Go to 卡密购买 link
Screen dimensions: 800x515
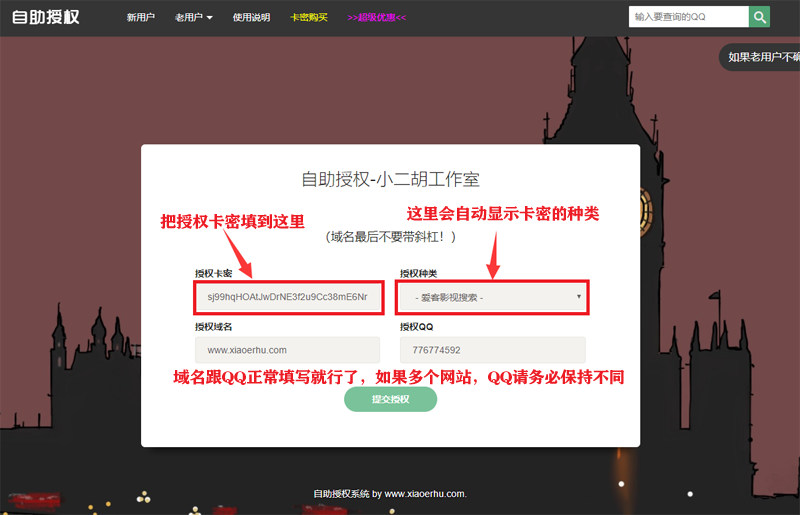point(309,17)
